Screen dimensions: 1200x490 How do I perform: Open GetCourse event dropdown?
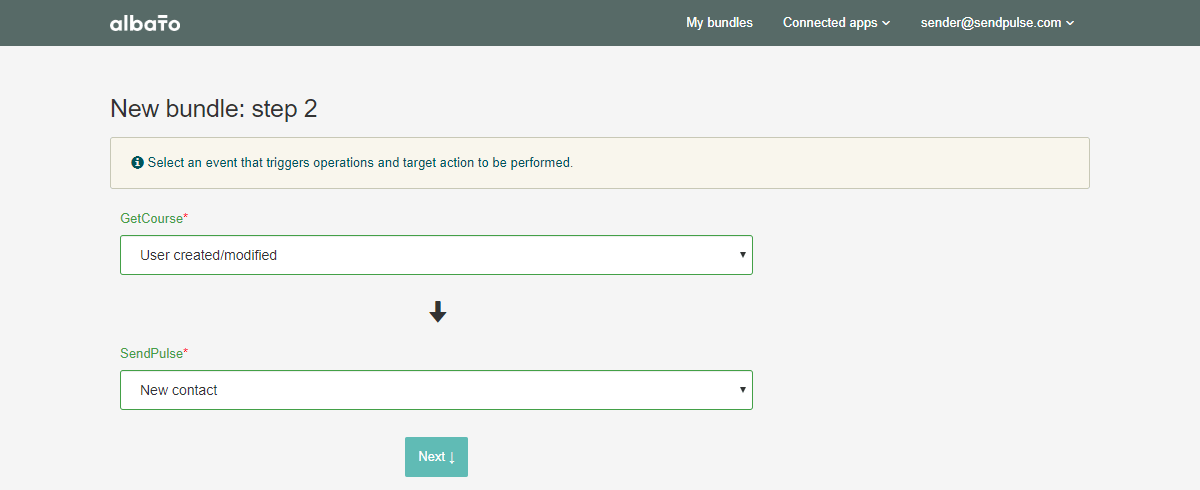click(436, 255)
